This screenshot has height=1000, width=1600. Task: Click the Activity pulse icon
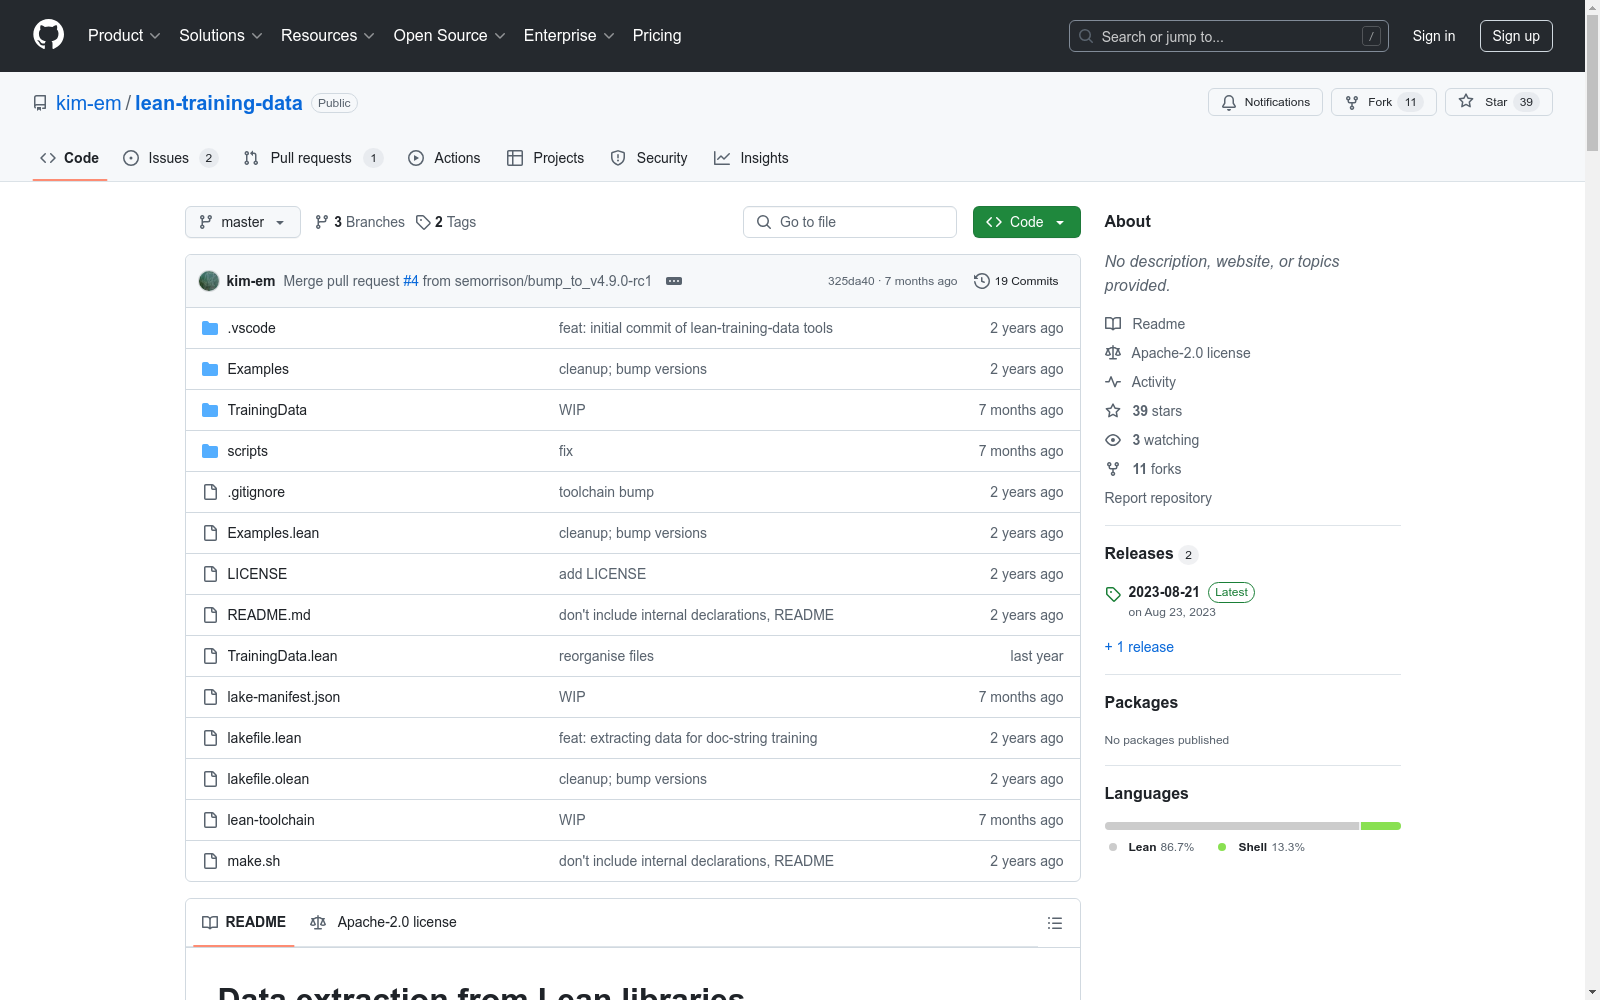[1113, 382]
